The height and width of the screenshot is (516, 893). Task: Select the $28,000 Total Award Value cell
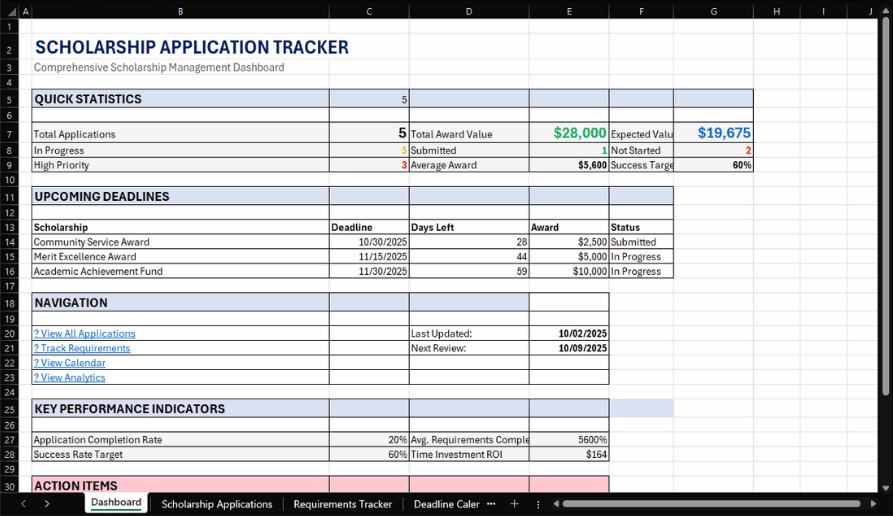pyautogui.click(x=568, y=133)
